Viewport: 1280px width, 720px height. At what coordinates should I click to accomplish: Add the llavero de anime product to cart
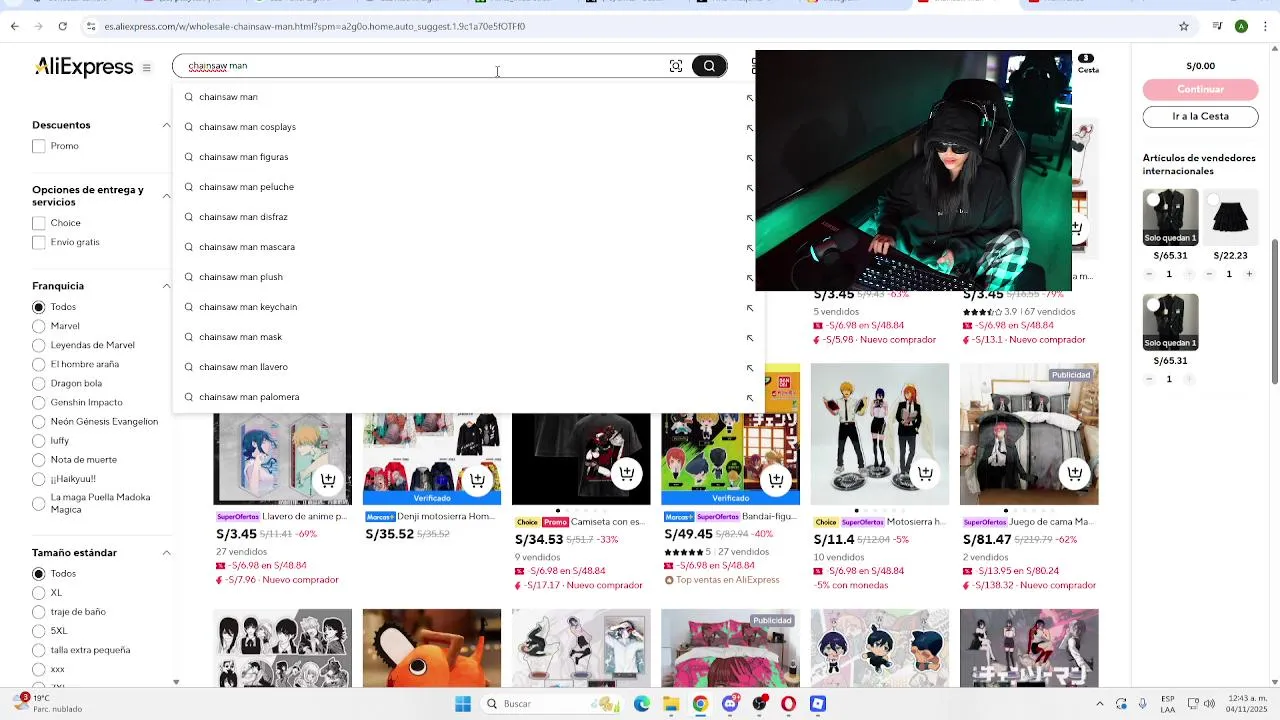point(328,480)
